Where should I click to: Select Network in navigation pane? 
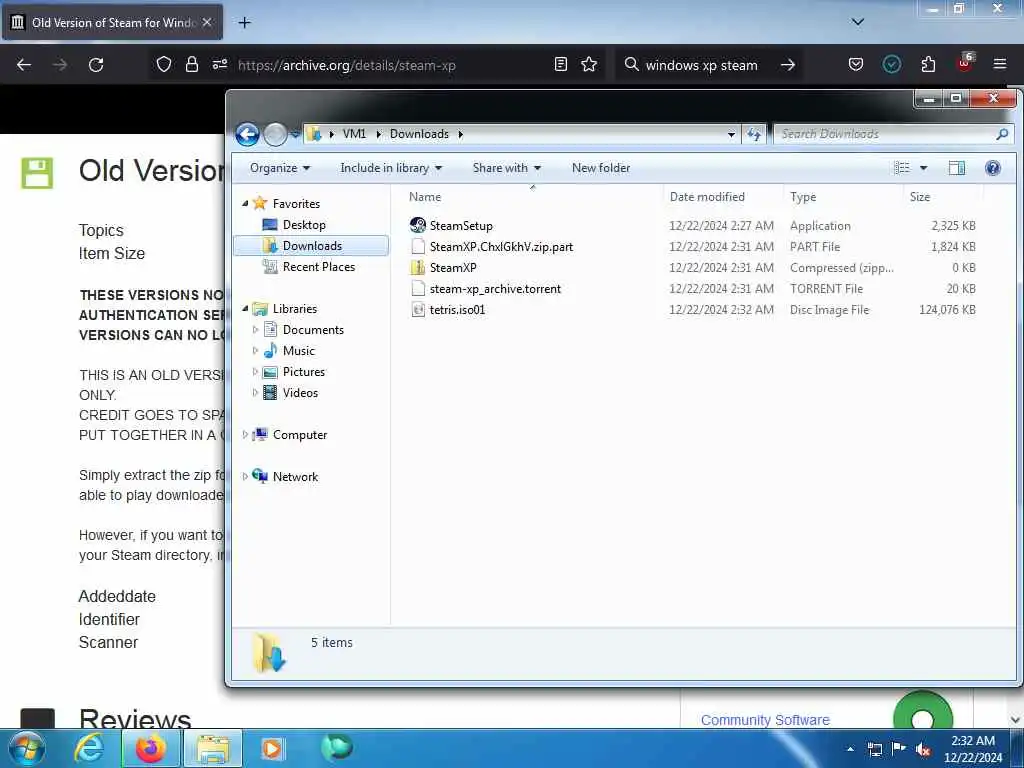pos(295,477)
